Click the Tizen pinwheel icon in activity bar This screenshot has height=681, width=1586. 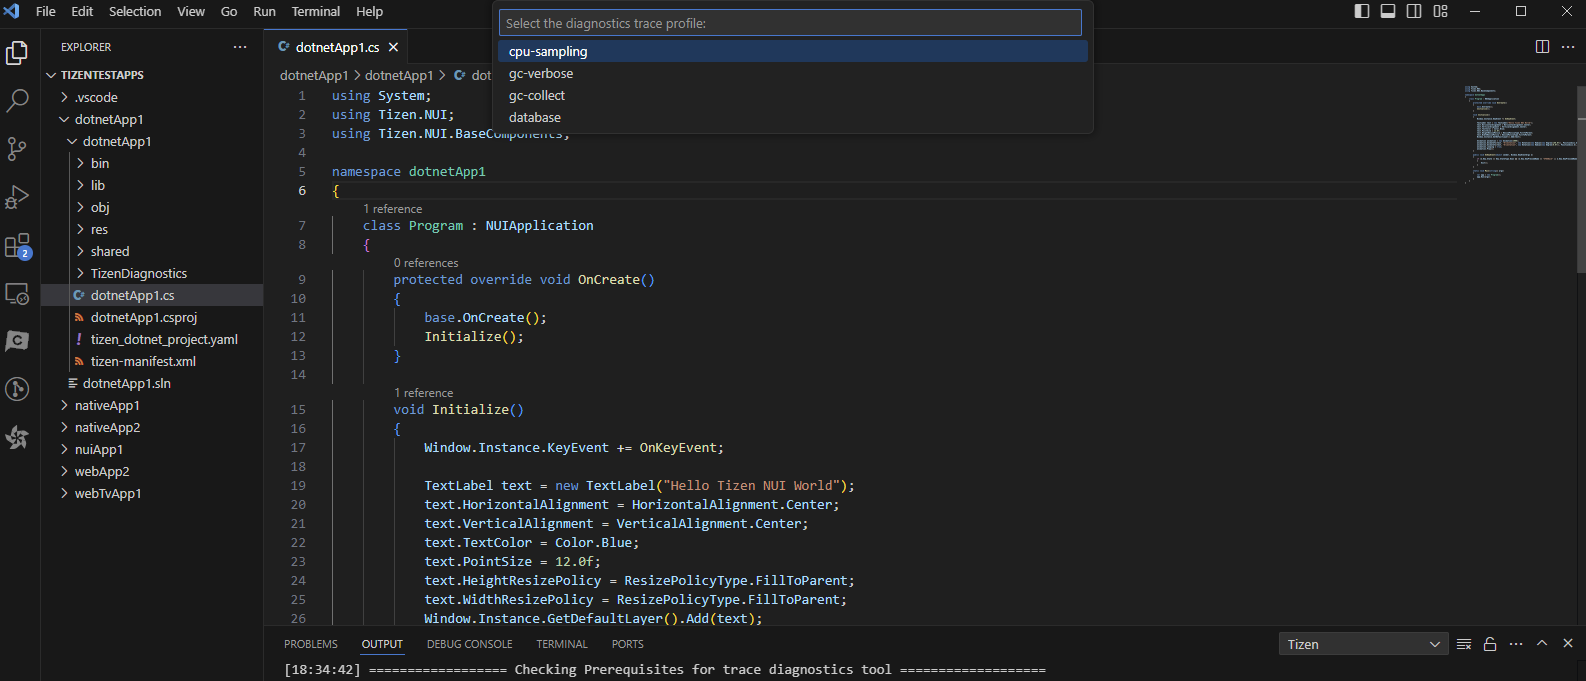pos(18,437)
